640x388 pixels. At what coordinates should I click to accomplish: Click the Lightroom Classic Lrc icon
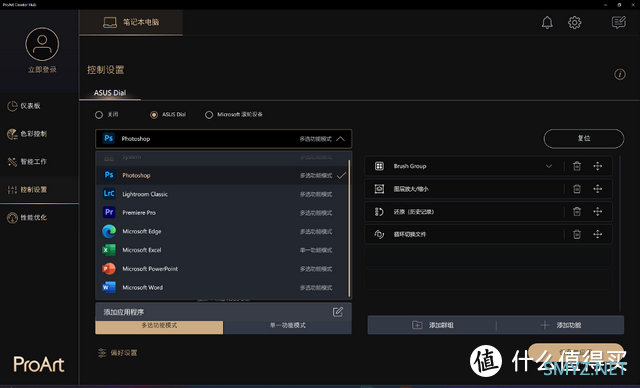tap(109, 193)
